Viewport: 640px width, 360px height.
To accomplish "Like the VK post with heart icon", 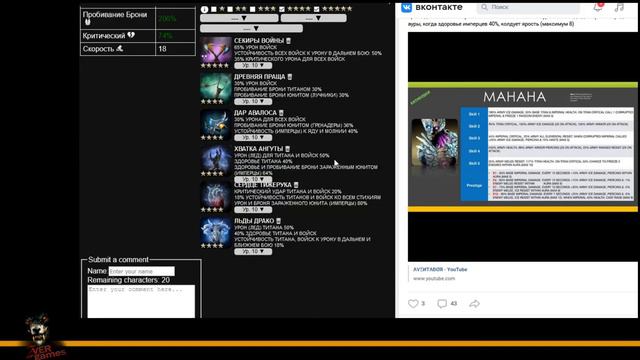I will coord(413,304).
